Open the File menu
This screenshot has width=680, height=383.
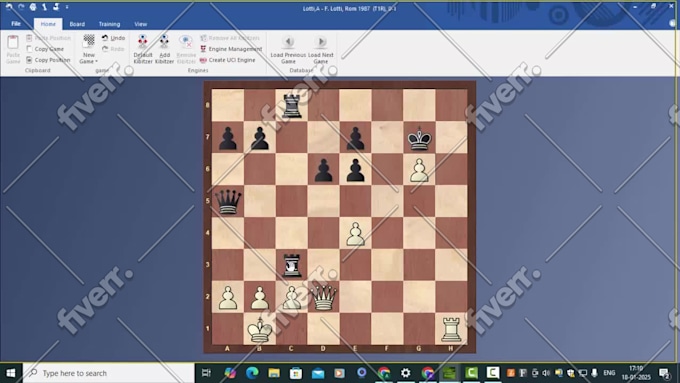point(16,24)
